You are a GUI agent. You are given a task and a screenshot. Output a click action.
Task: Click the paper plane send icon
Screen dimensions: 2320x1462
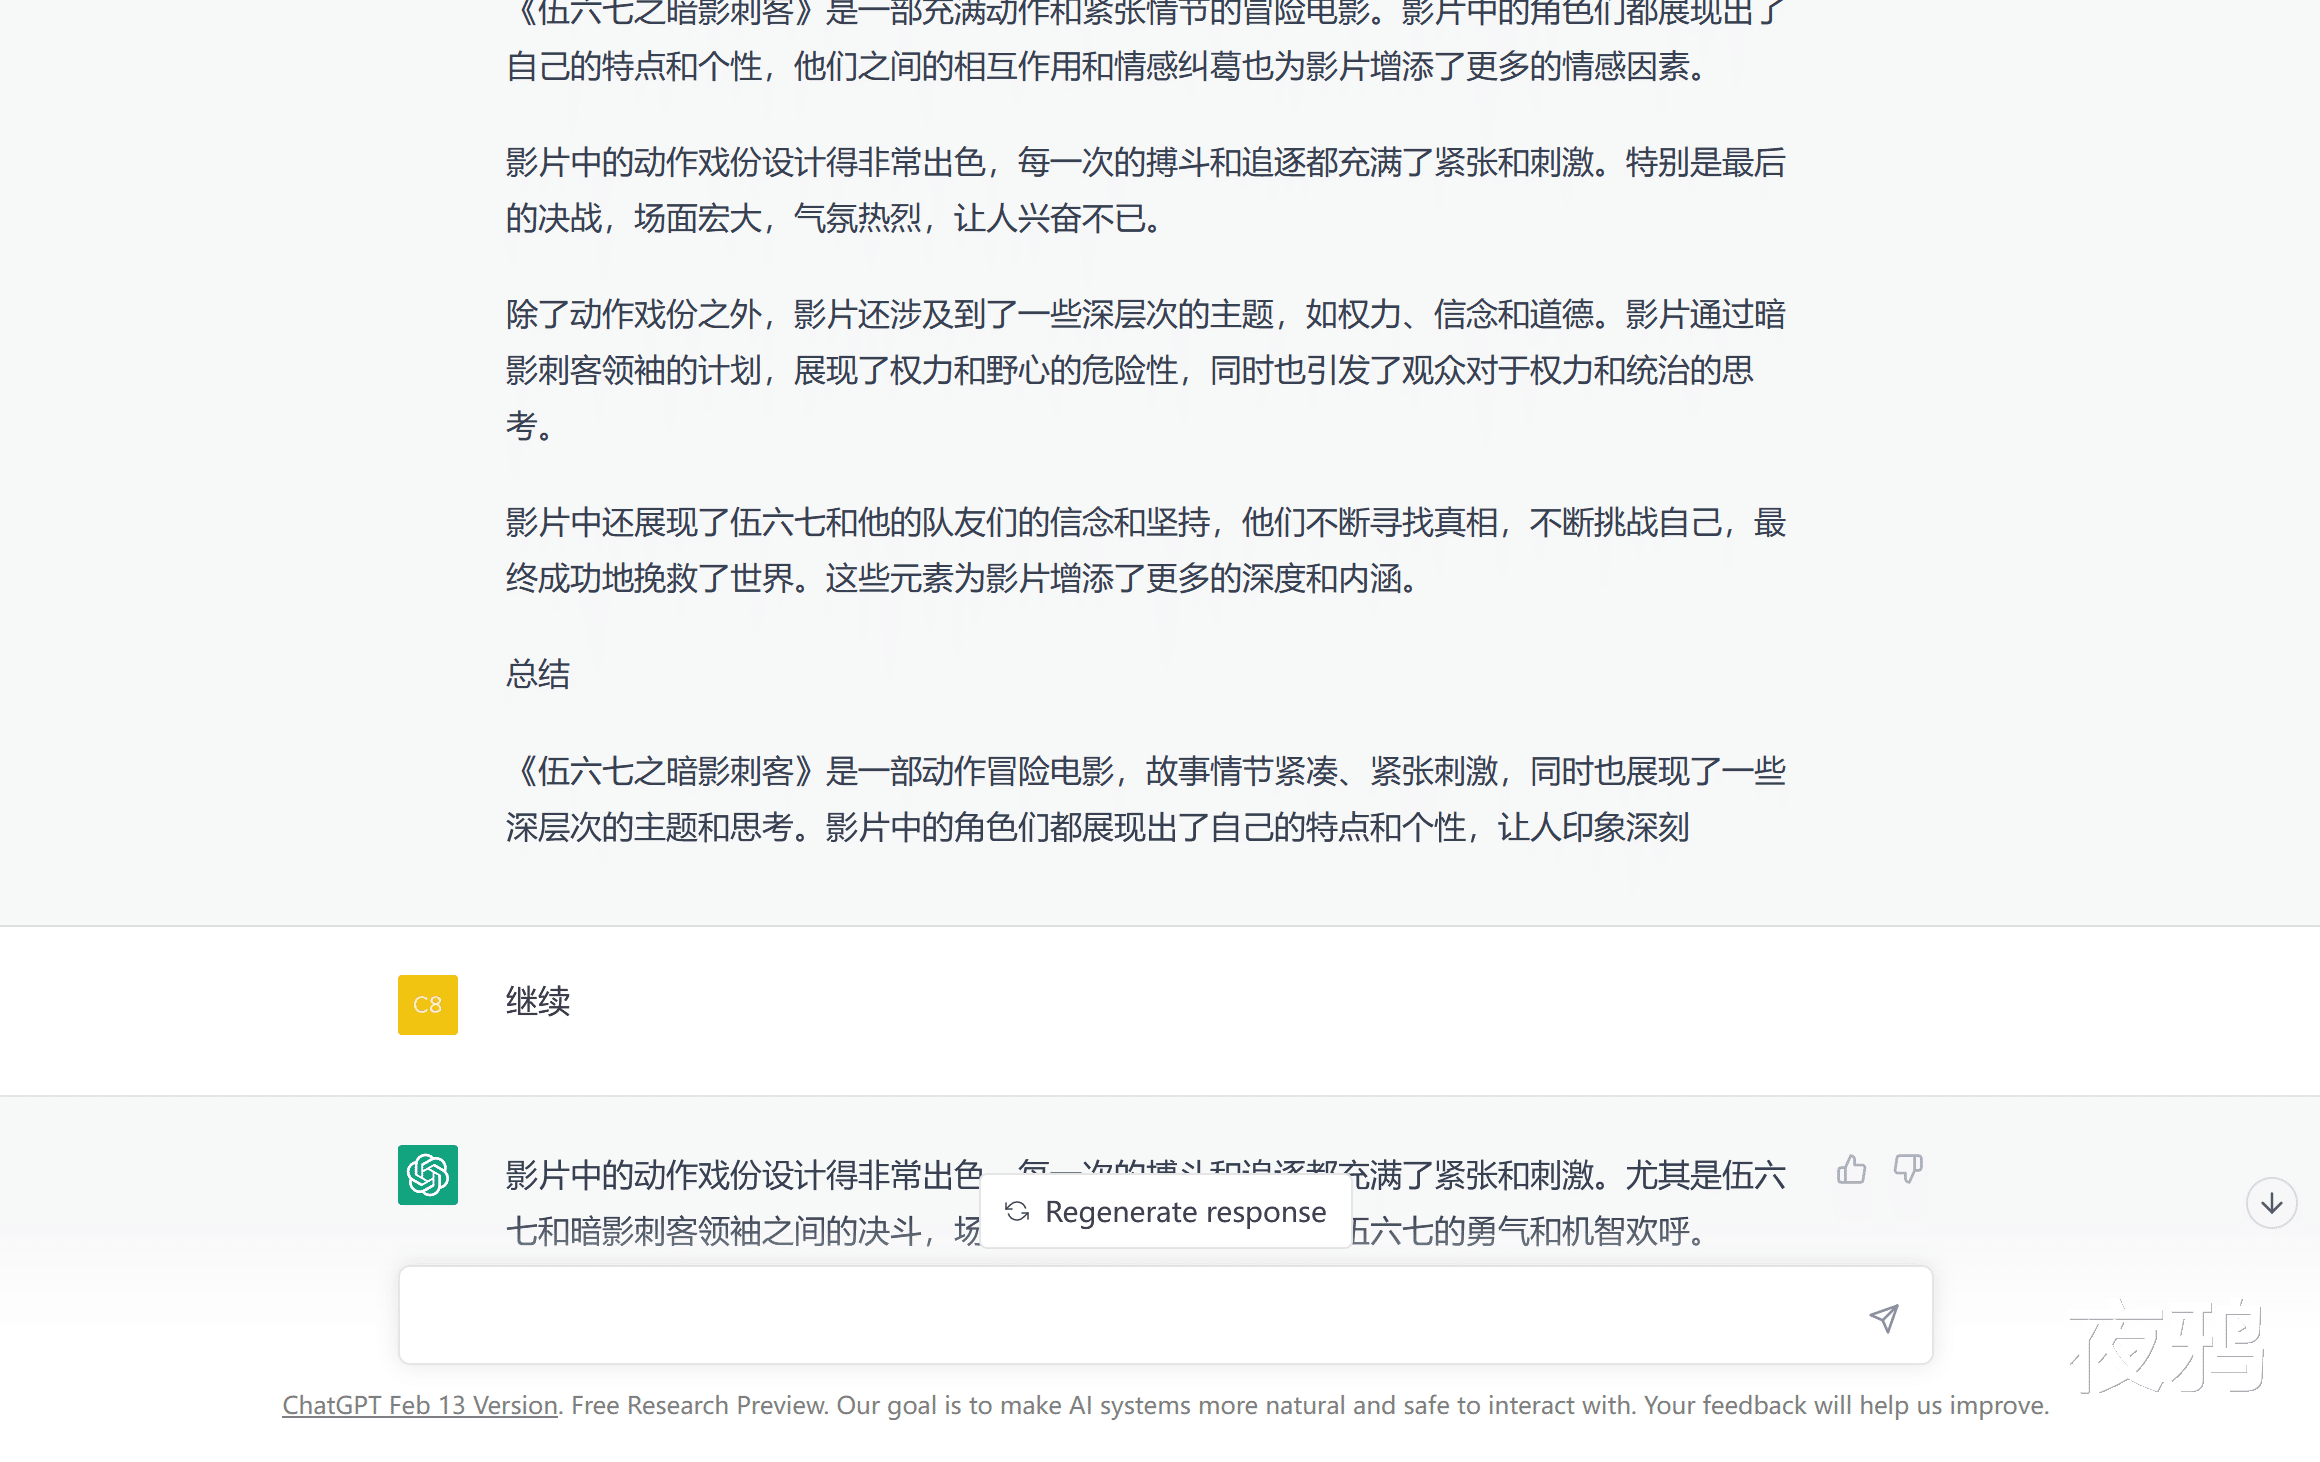pyautogui.click(x=1884, y=1318)
